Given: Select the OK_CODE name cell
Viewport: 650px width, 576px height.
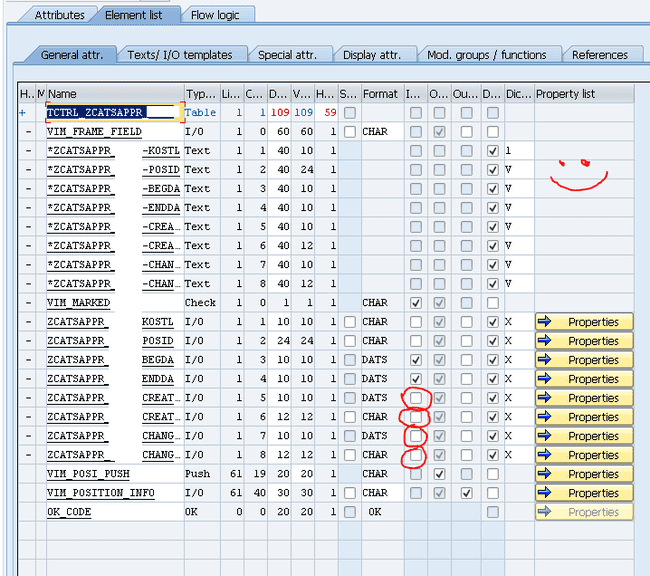Looking at the screenshot, I should 115,512.
